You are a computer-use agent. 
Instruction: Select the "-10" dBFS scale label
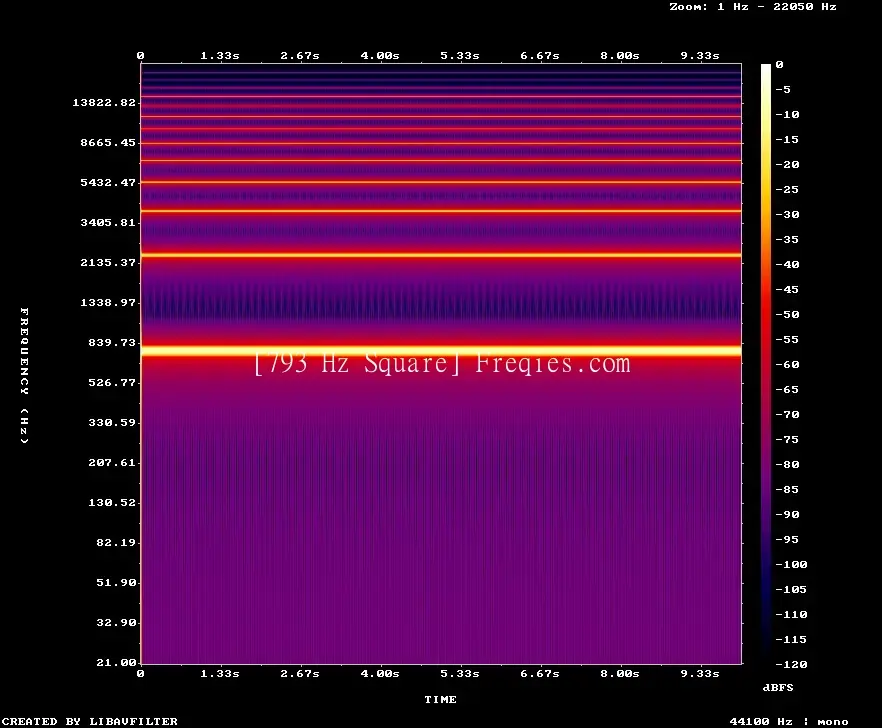point(787,115)
